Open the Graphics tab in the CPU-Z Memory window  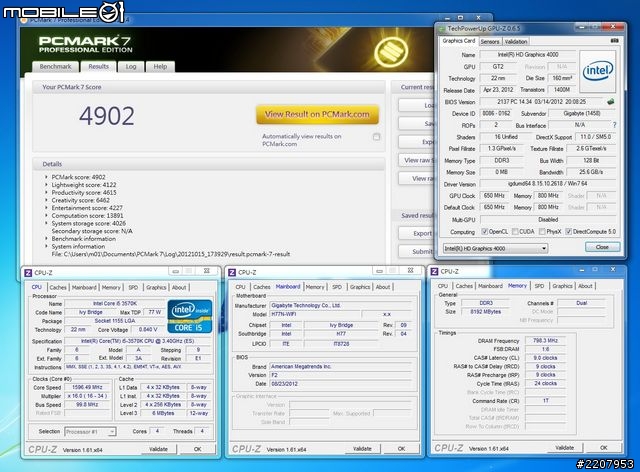(562, 286)
